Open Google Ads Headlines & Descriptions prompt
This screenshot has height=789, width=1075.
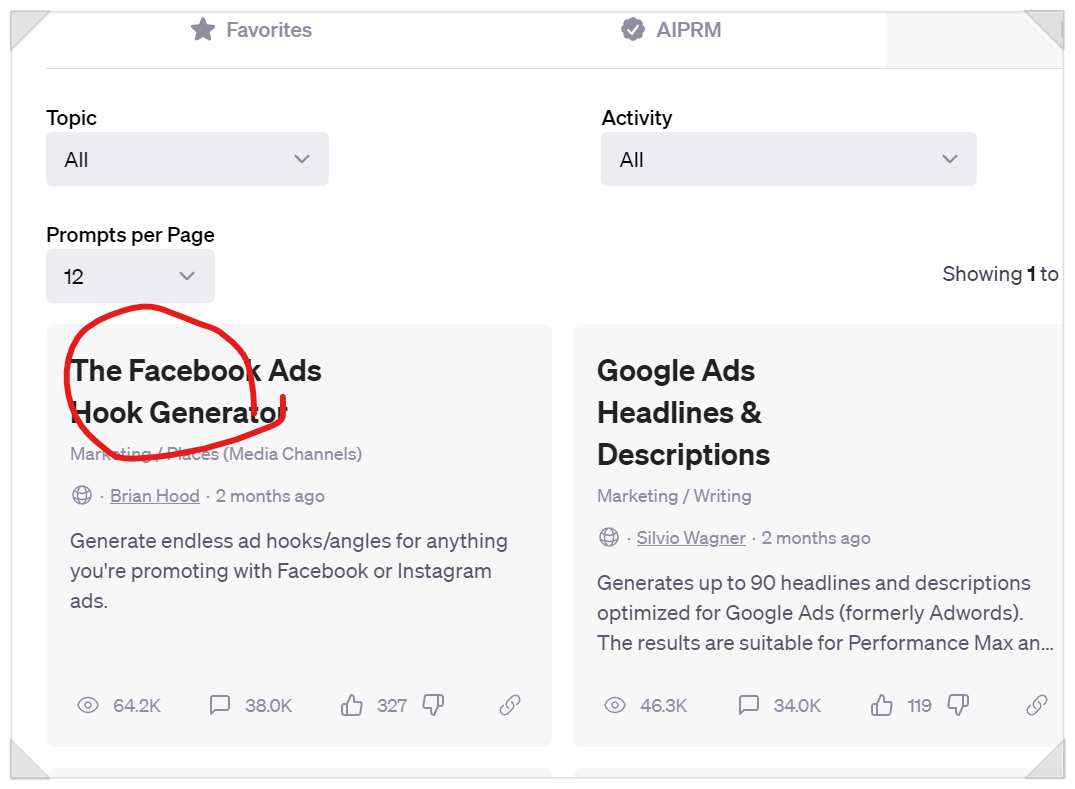coord(683,412)
